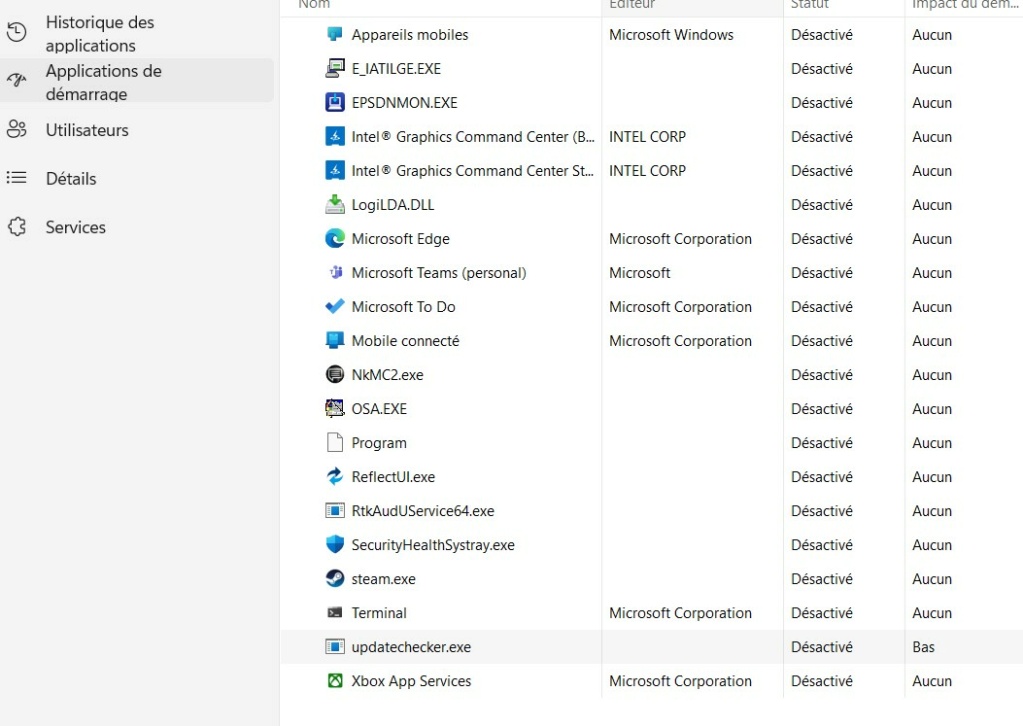Click the Aucun impact value for Appareils mobiles
Viewport: 1023px width, 726px height.
(x=932, y=35)
